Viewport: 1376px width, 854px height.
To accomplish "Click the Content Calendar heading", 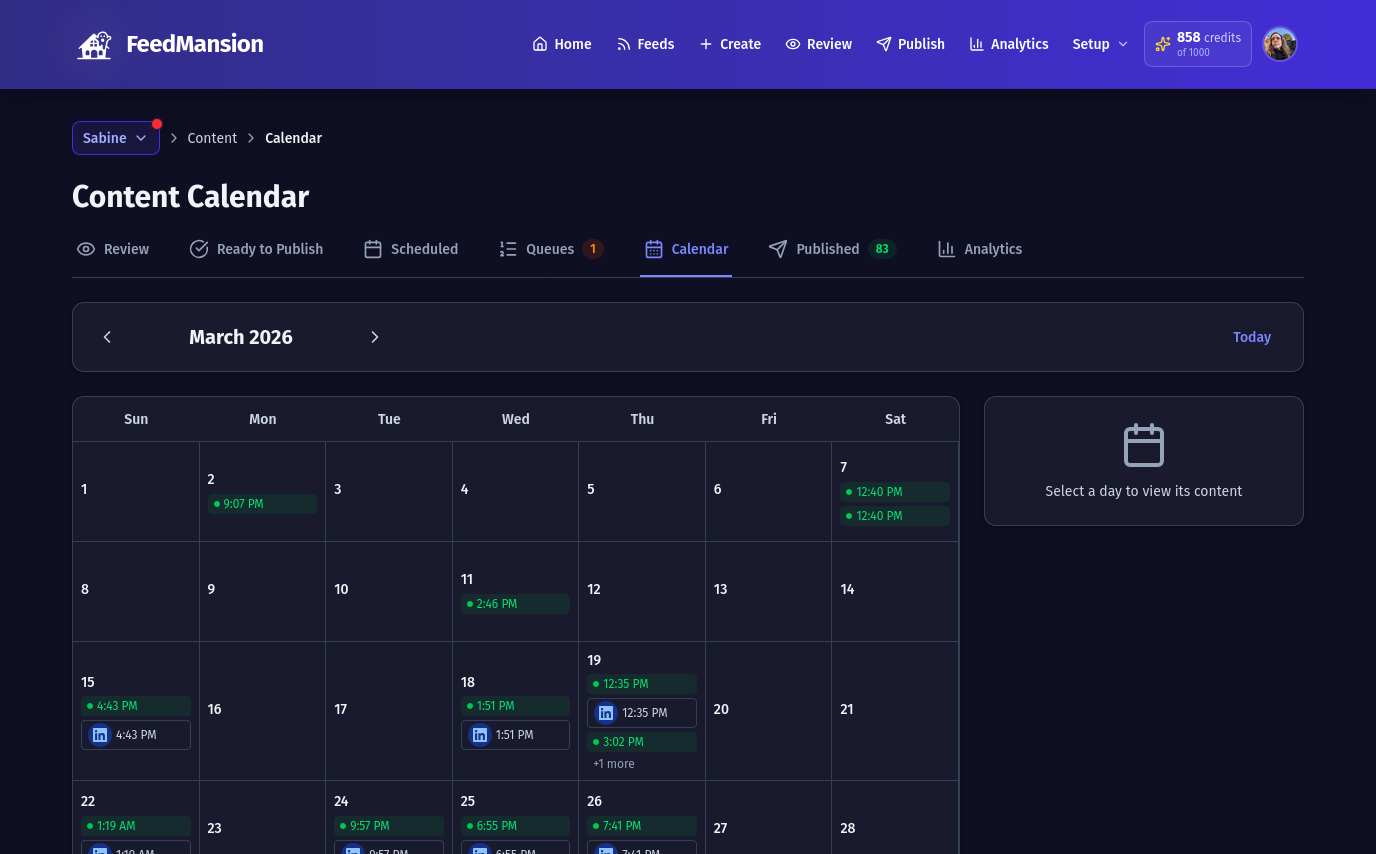I will pos(191,196).
